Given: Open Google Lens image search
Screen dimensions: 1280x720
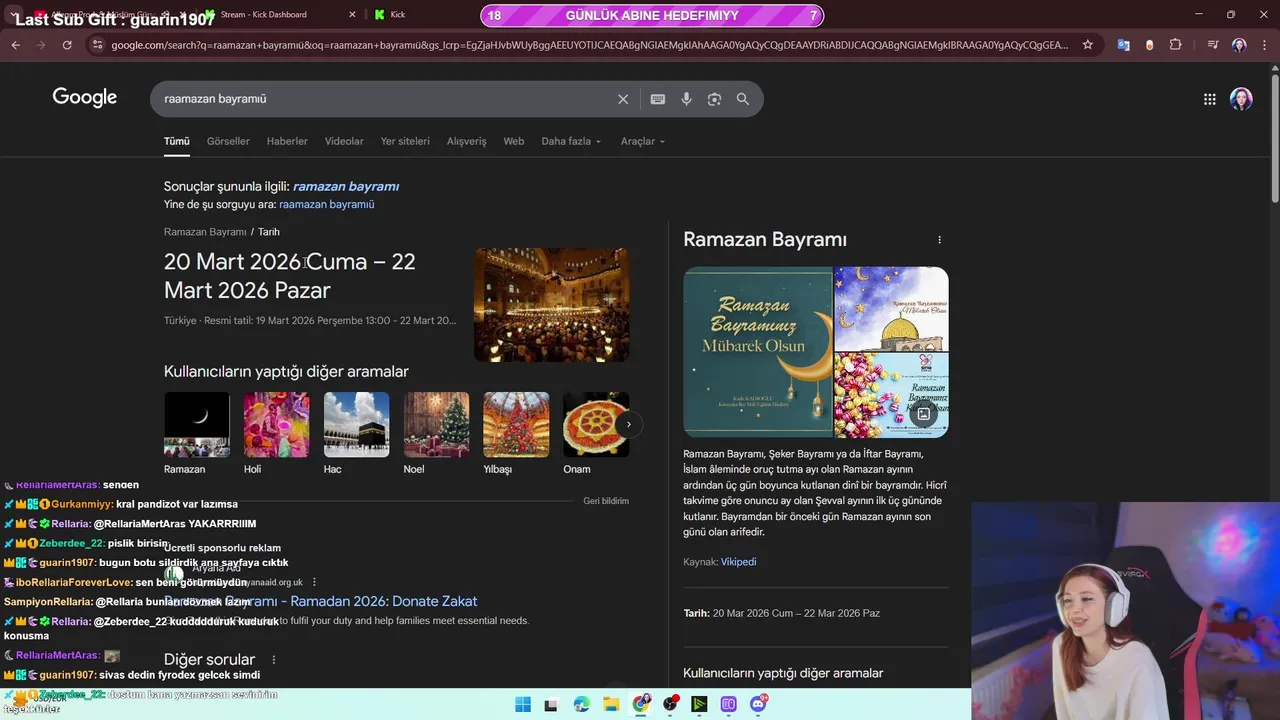Looking at the screenshot, I should pos(714,99).
